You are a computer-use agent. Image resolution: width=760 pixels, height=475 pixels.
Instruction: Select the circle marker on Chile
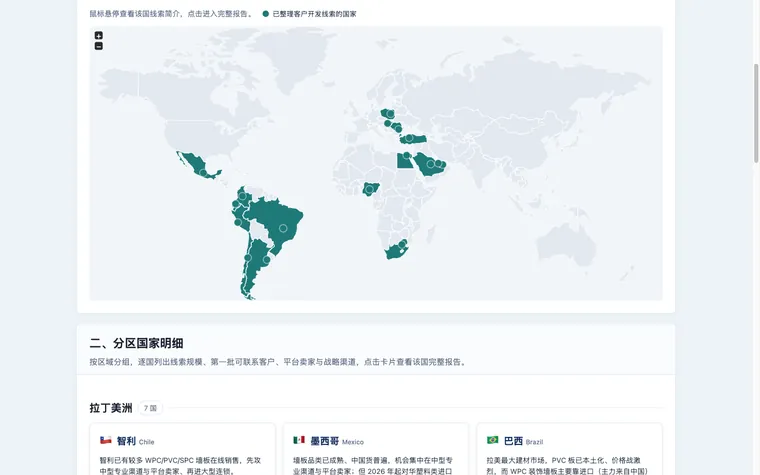click(x=247, y=258)
